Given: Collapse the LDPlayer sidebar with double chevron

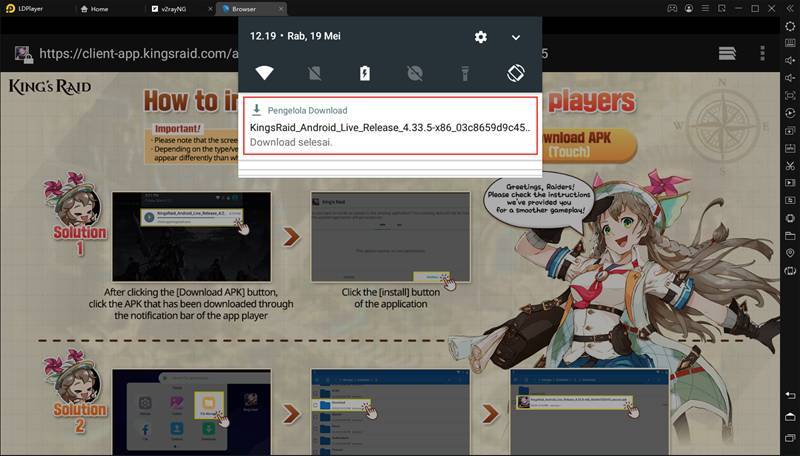Looking at the screenshot, I should (x=790, y=9).
